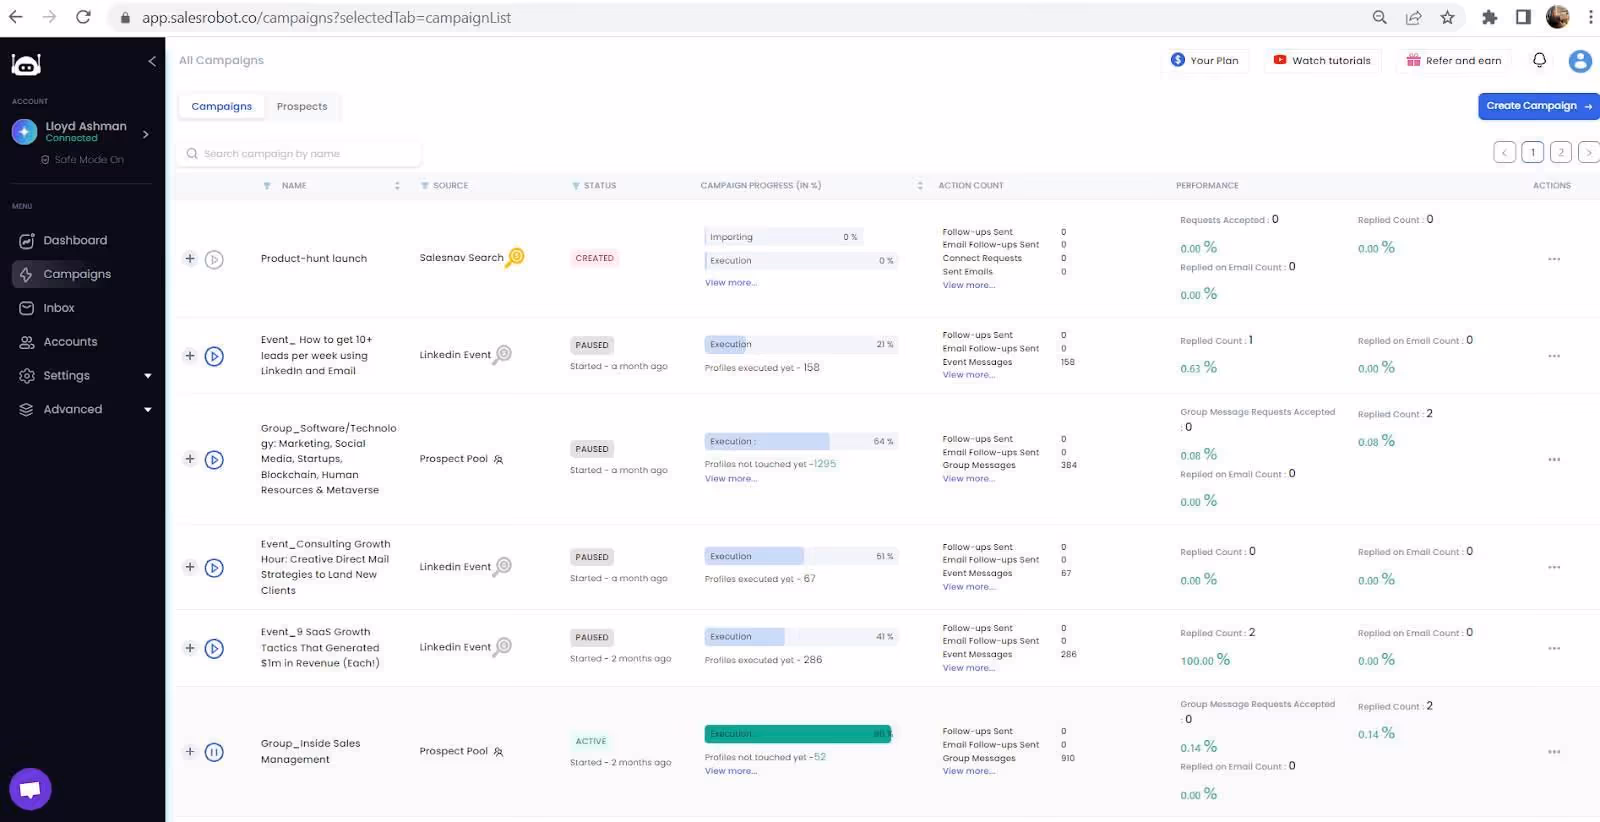Click the CREATED status badge
The image size is (1600, 822).
pyautogui.click(x=595, y=258)
